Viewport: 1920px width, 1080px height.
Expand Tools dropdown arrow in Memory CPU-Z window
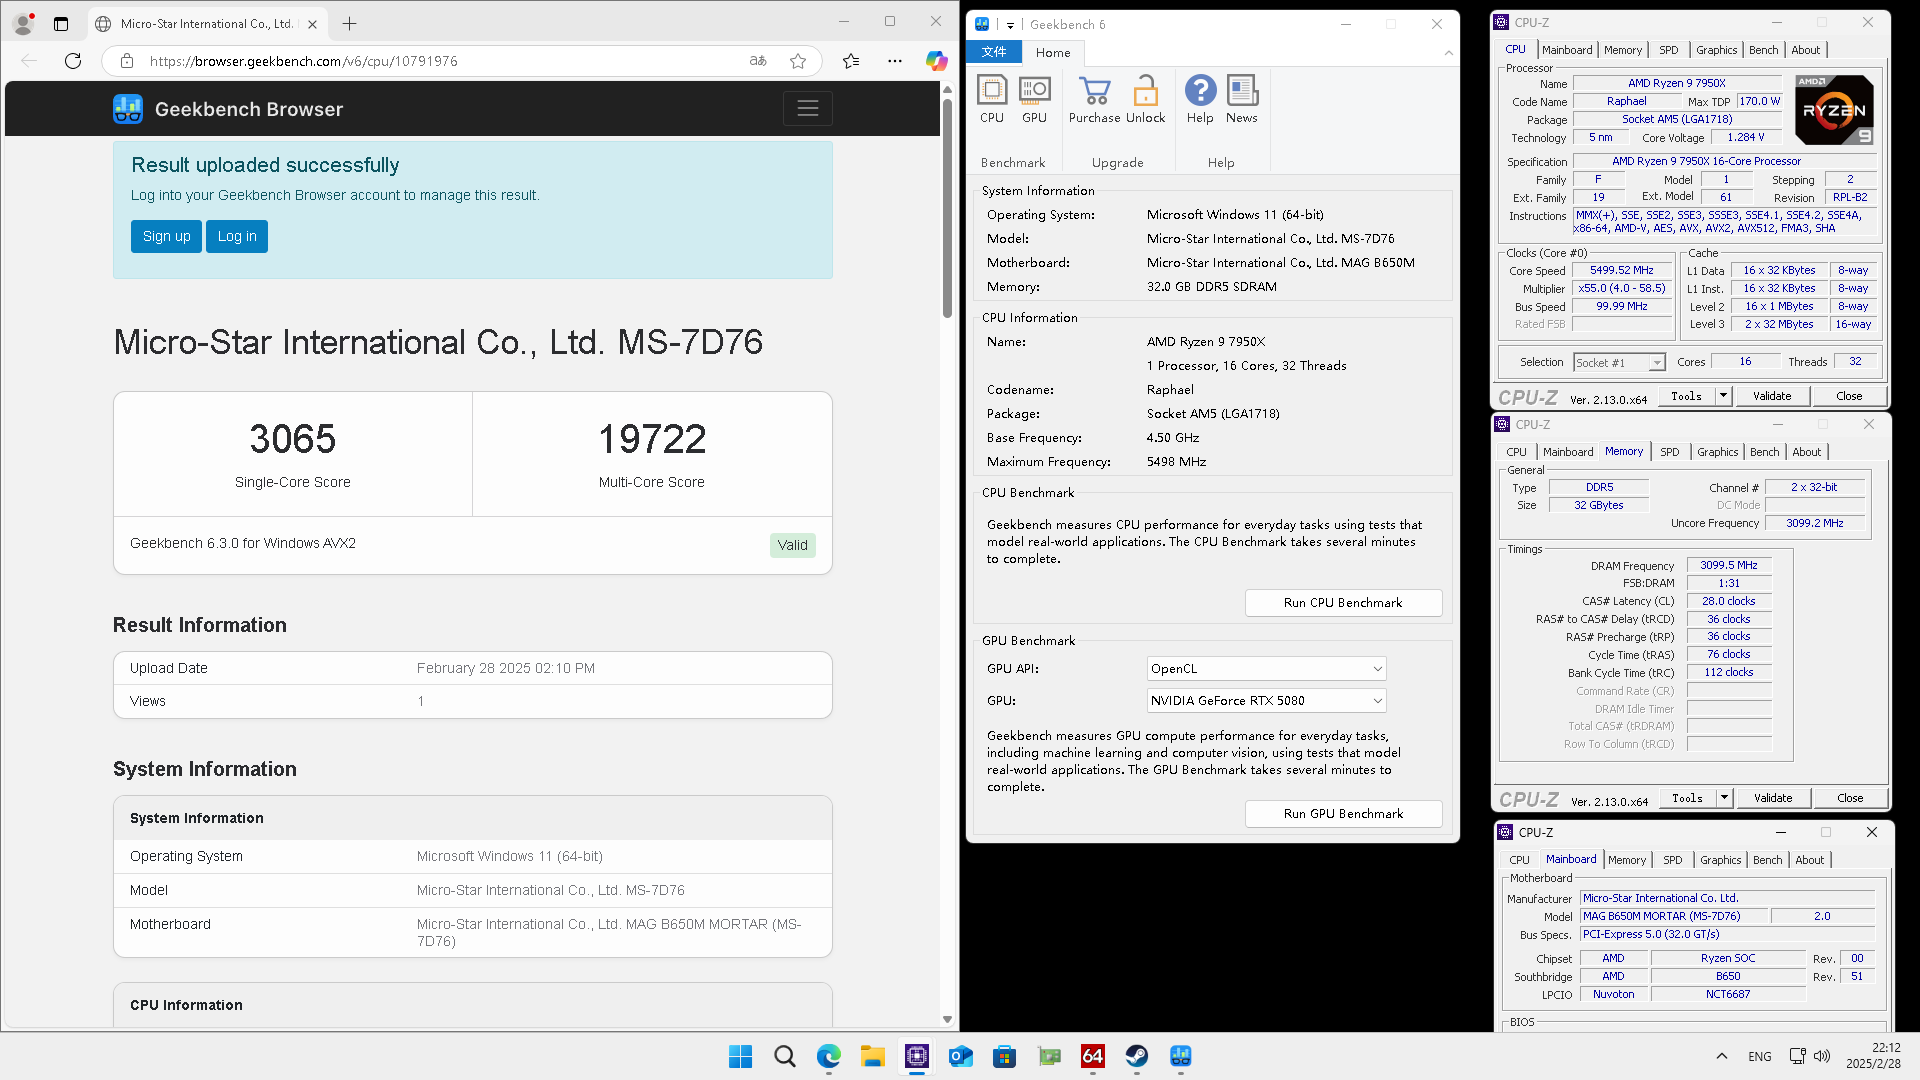[x=1724, y=798]
